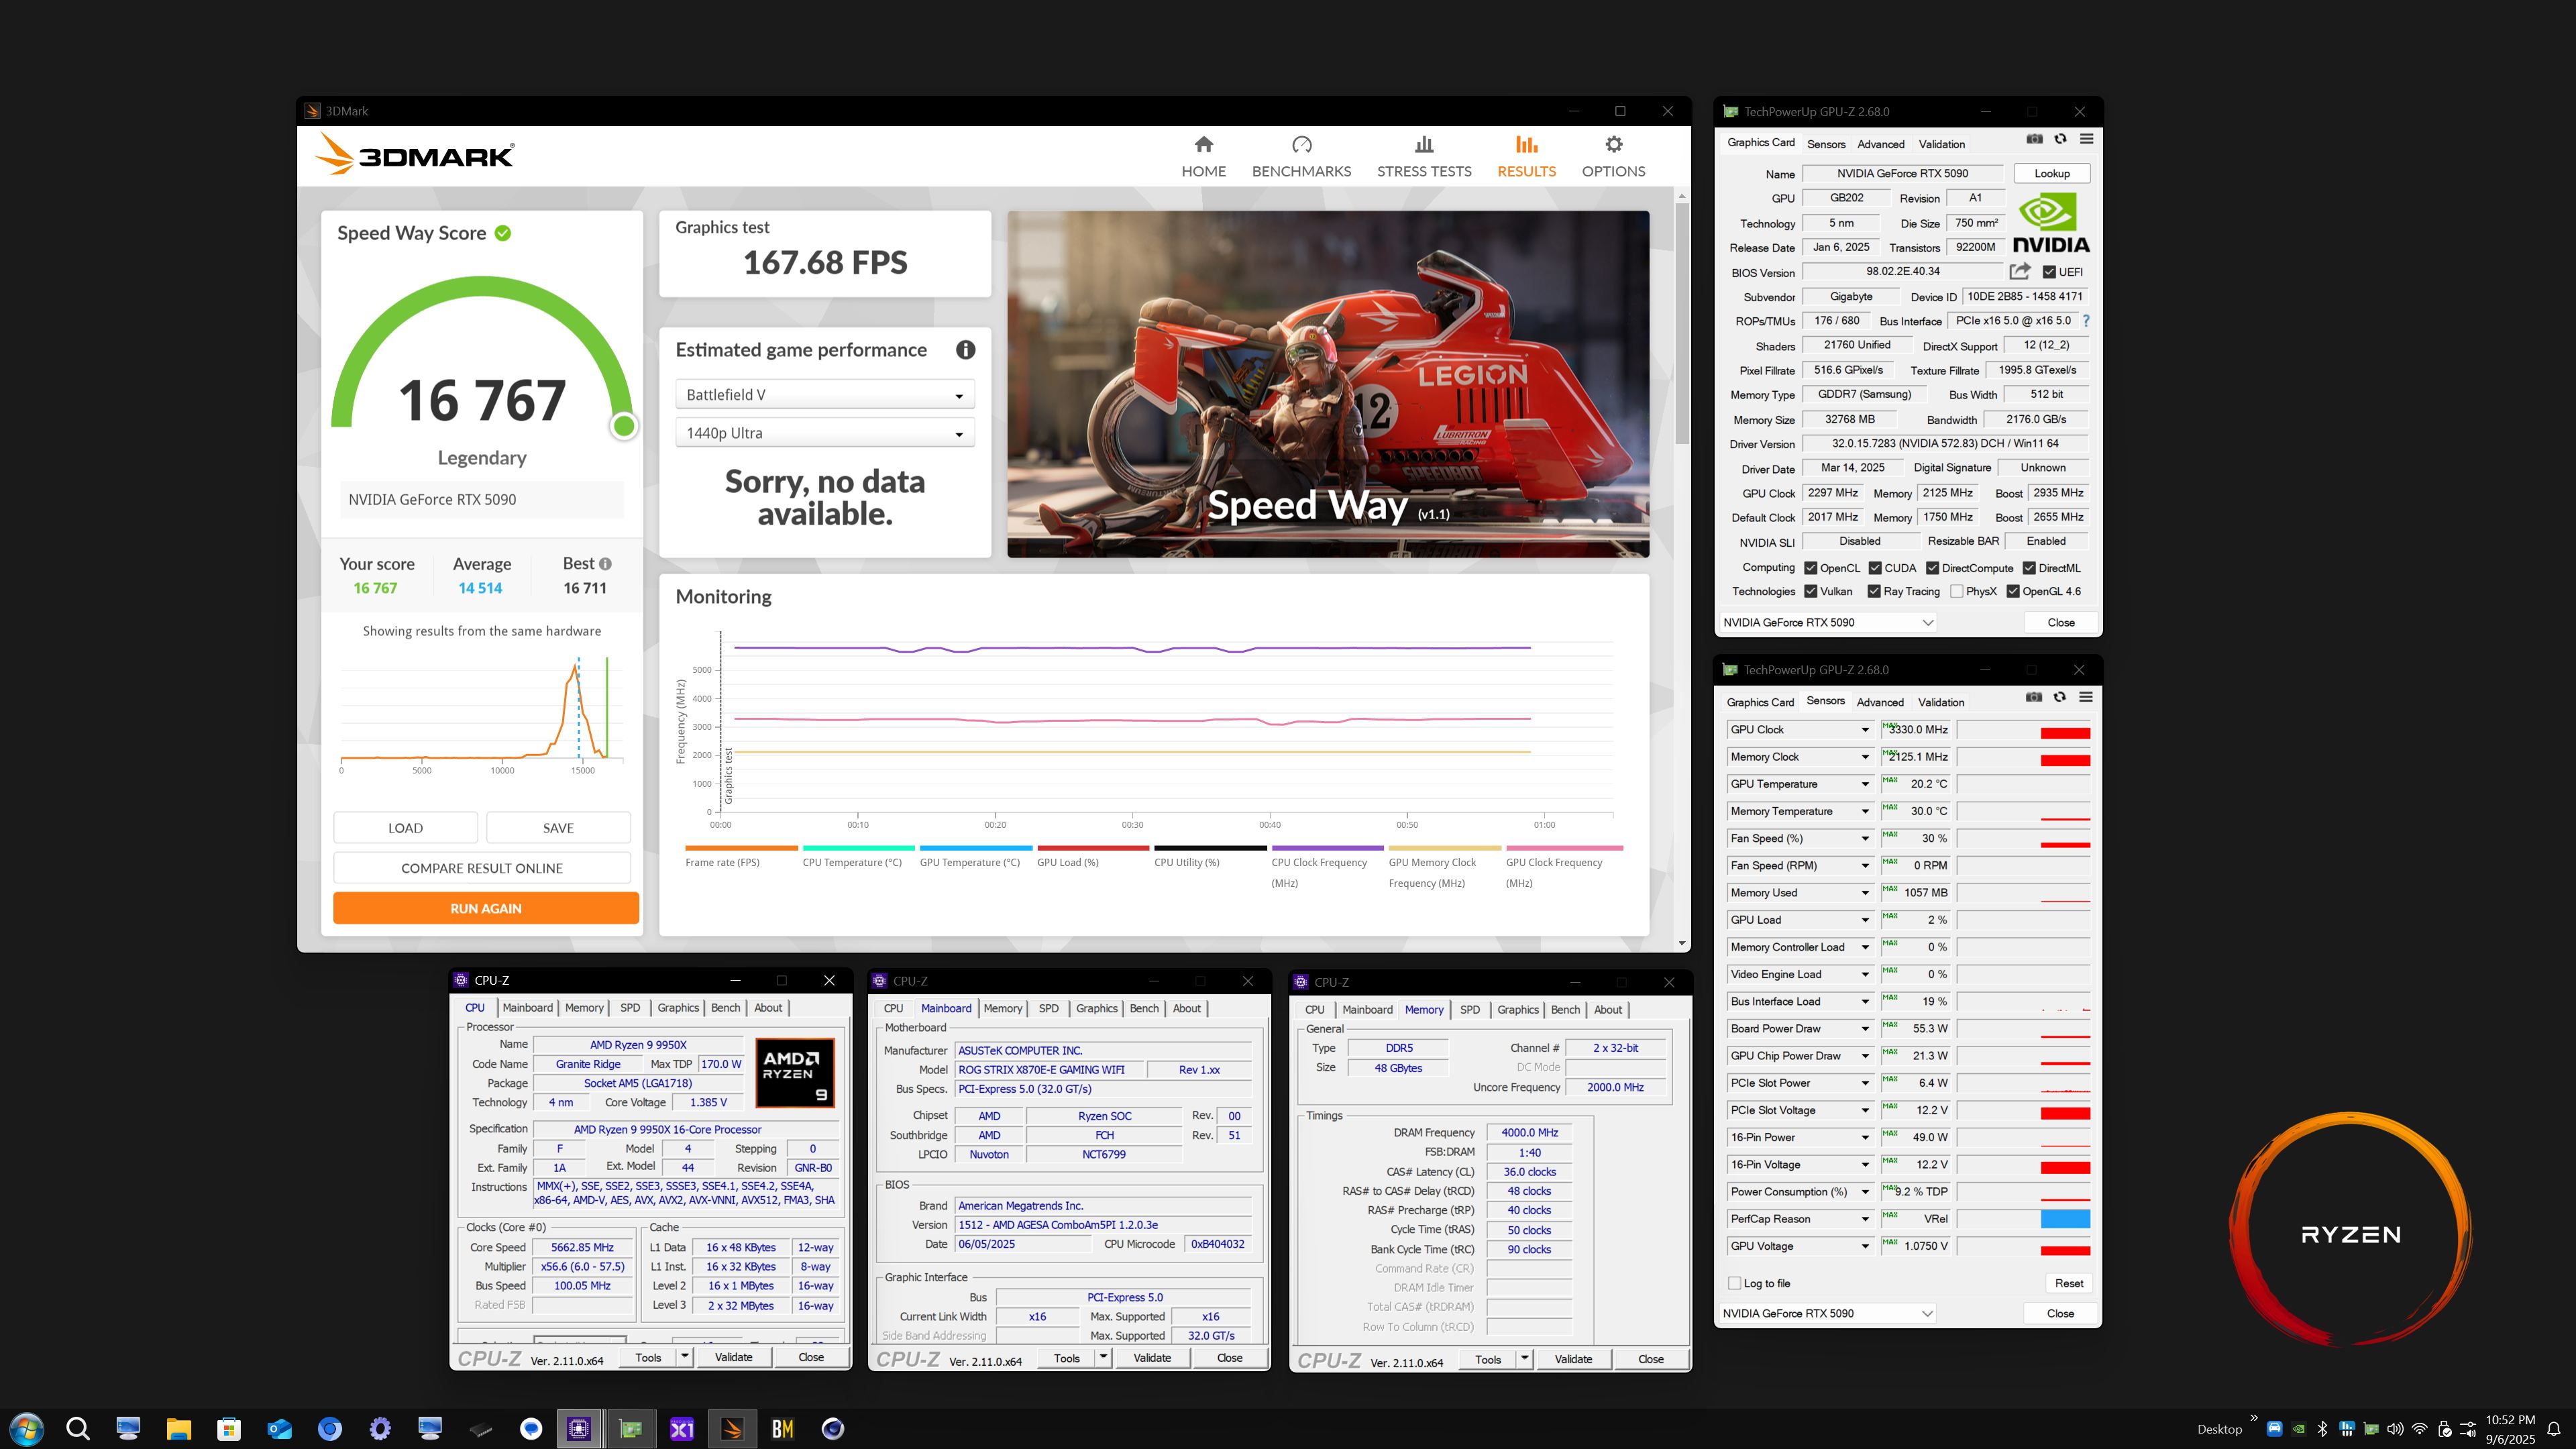Expand the Board Power Draw sensor dropdown arrow

click(1865, 1029)
